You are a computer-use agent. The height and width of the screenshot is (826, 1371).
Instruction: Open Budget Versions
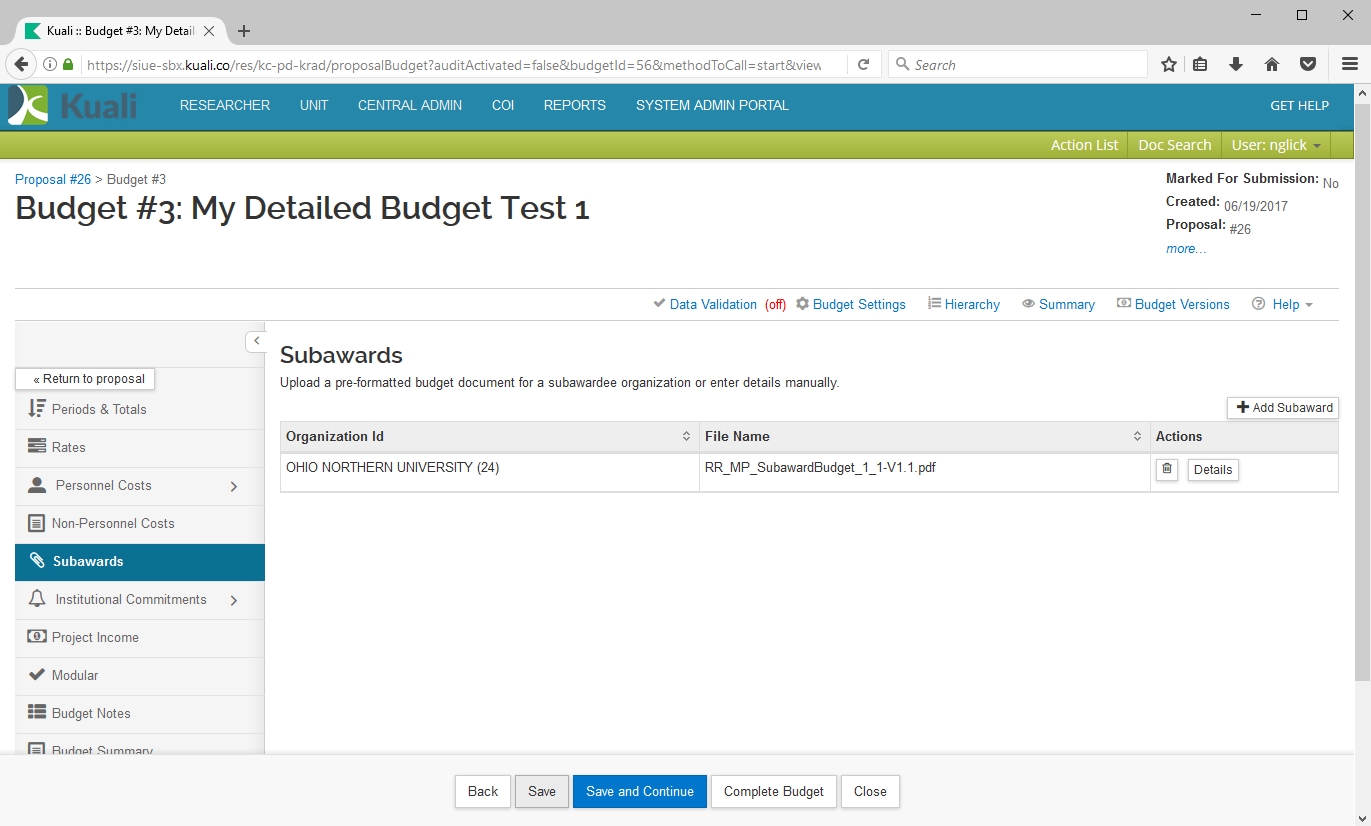click(1173, 304)
